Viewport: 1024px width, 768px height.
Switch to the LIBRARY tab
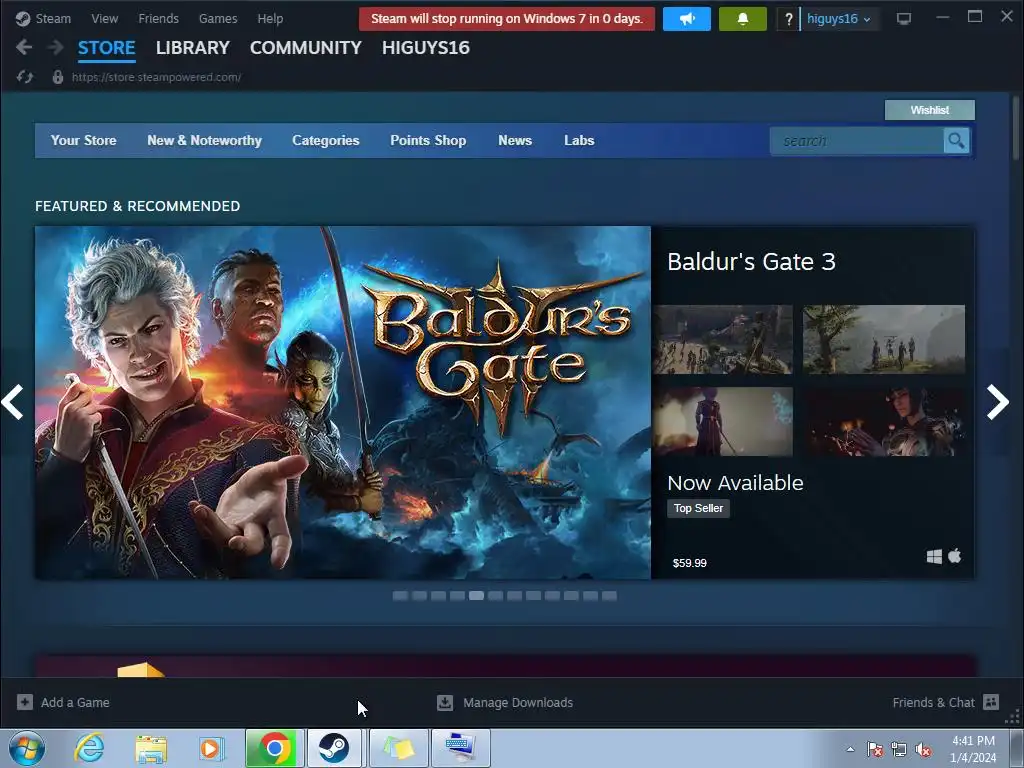click(x=193, y=48)
